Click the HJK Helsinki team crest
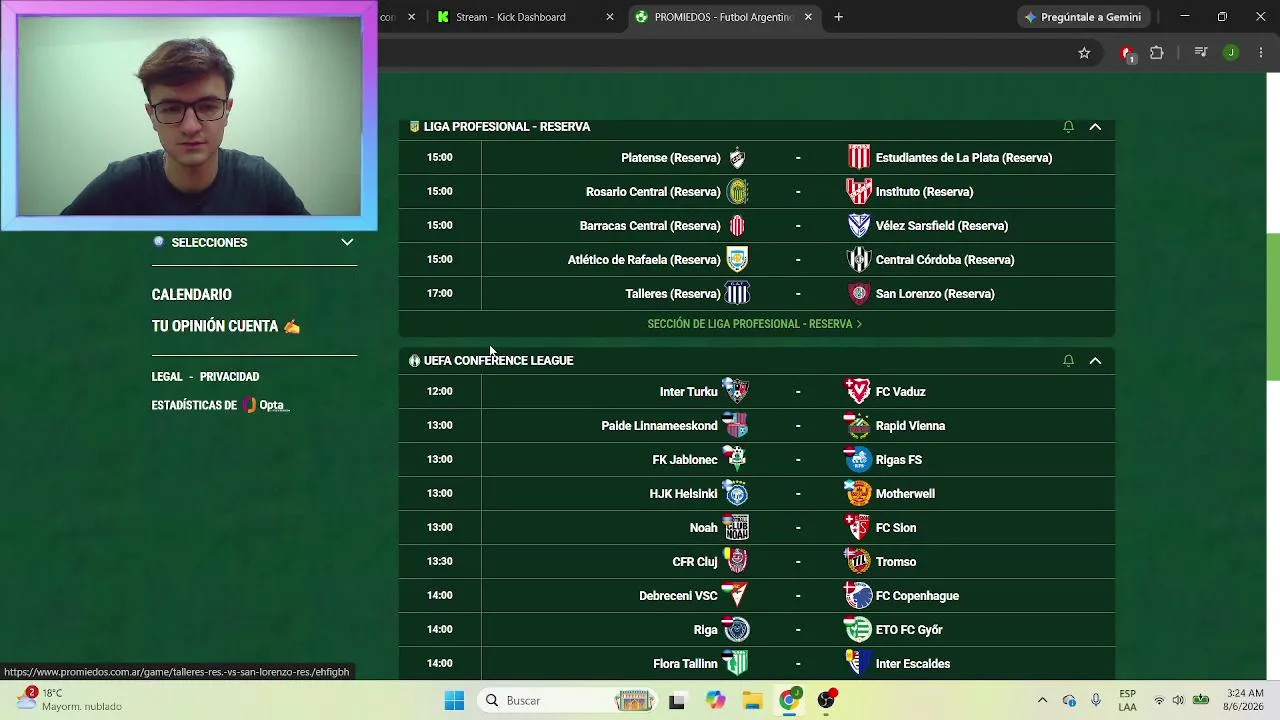Screen dimensions: 1280x720 pos(736,493)
